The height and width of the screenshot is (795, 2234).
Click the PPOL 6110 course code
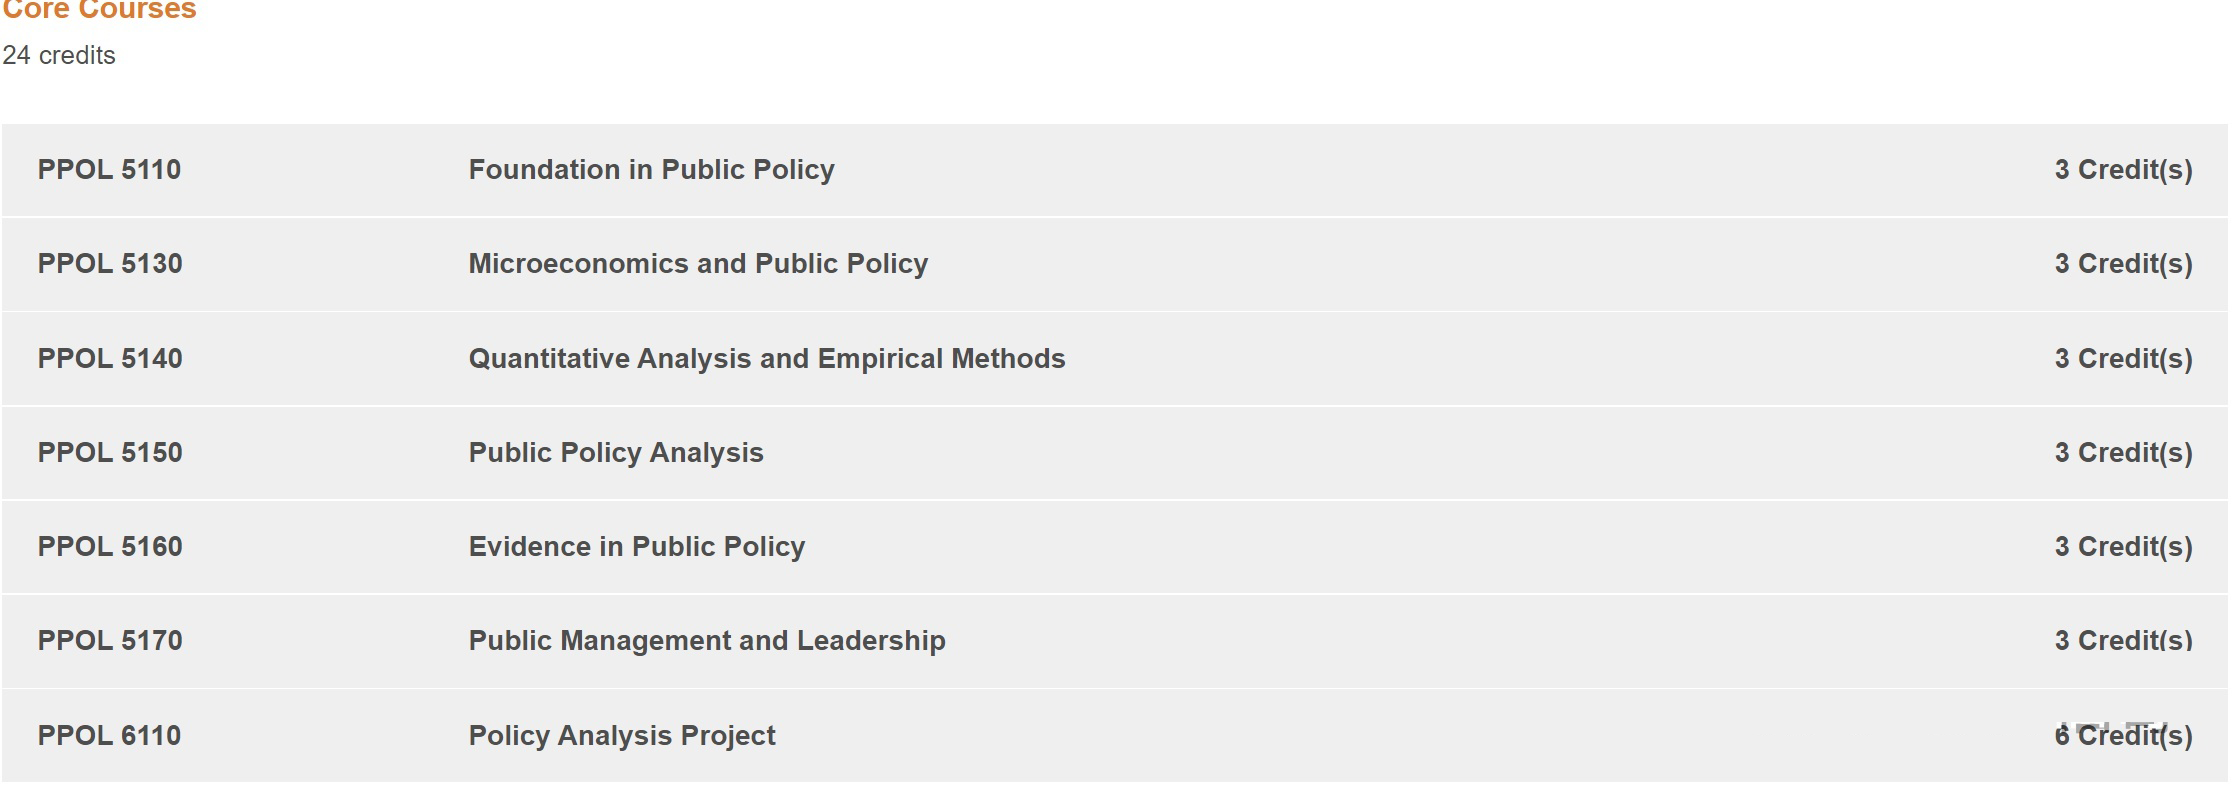point(109,736)
